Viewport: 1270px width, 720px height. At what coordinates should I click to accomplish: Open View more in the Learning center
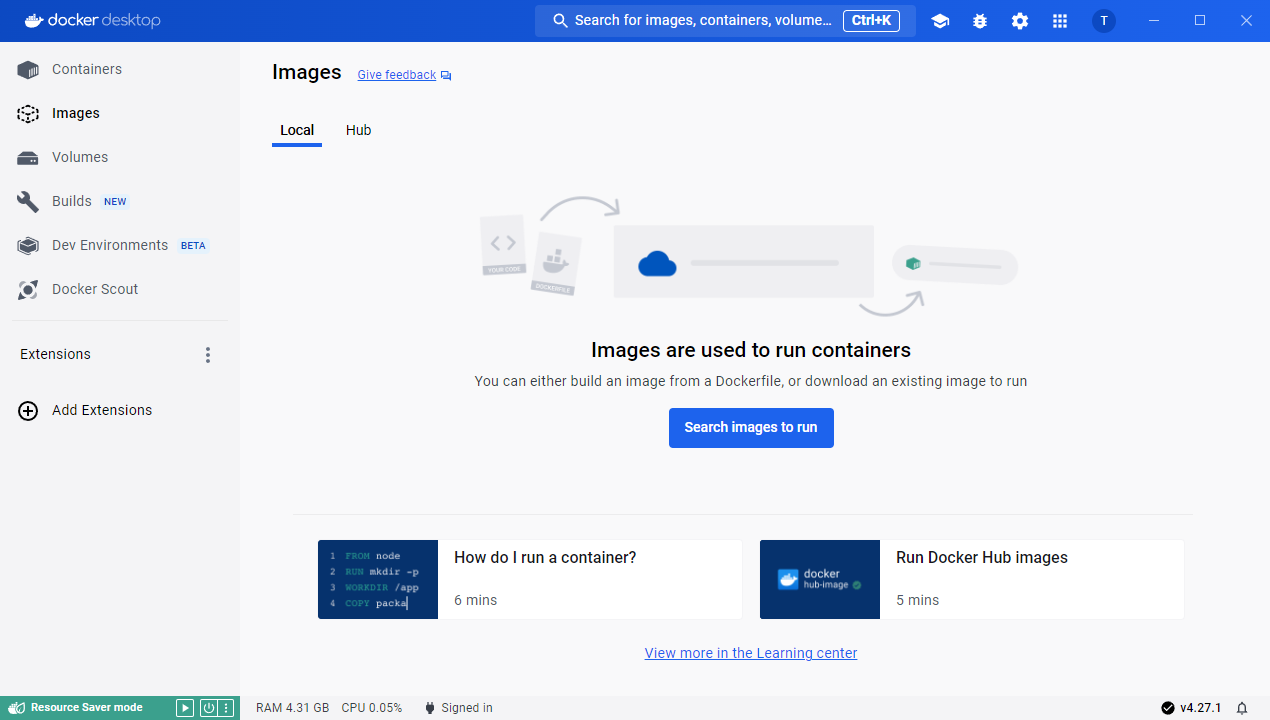pos(751,654)
